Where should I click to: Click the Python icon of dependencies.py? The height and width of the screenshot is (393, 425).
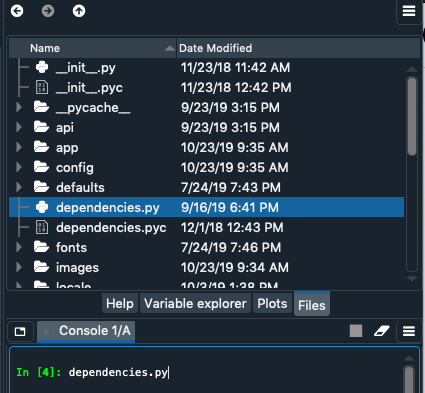click(x=42, y=207)
